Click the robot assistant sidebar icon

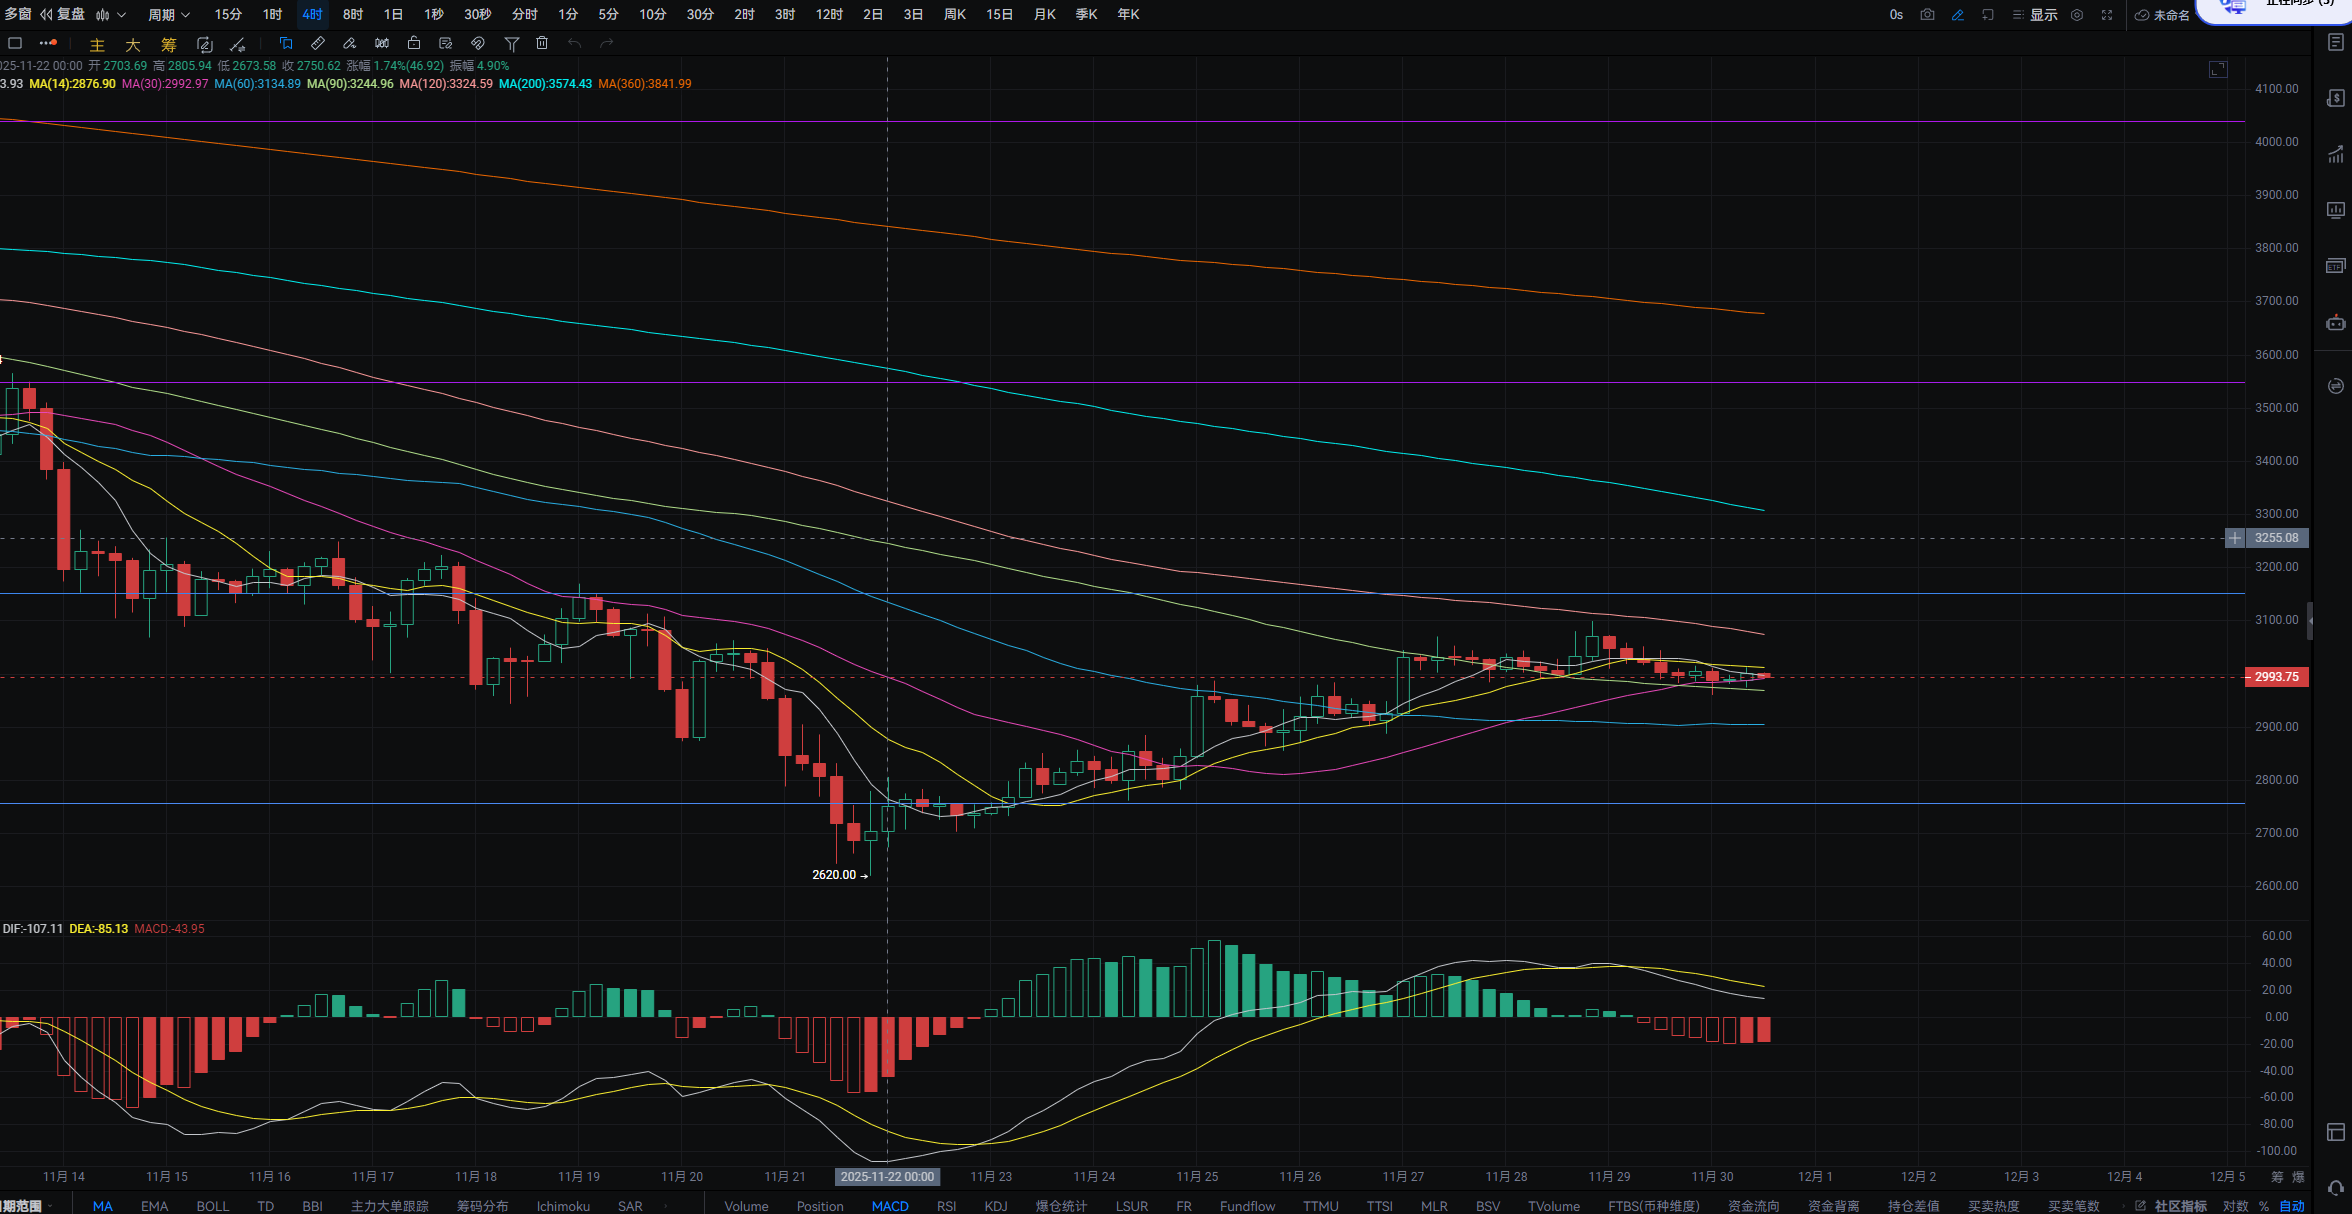tap(2335, 323)
